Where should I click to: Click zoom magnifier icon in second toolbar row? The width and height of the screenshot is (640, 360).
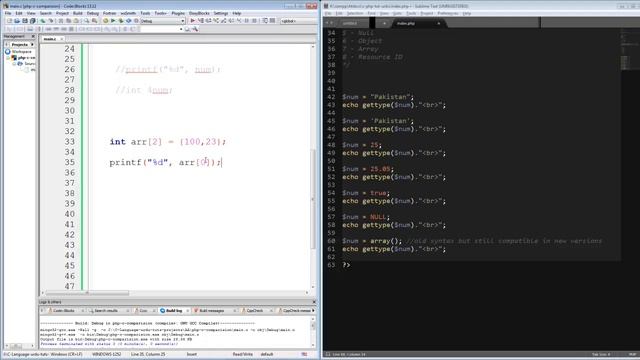[x=187, y=29]
